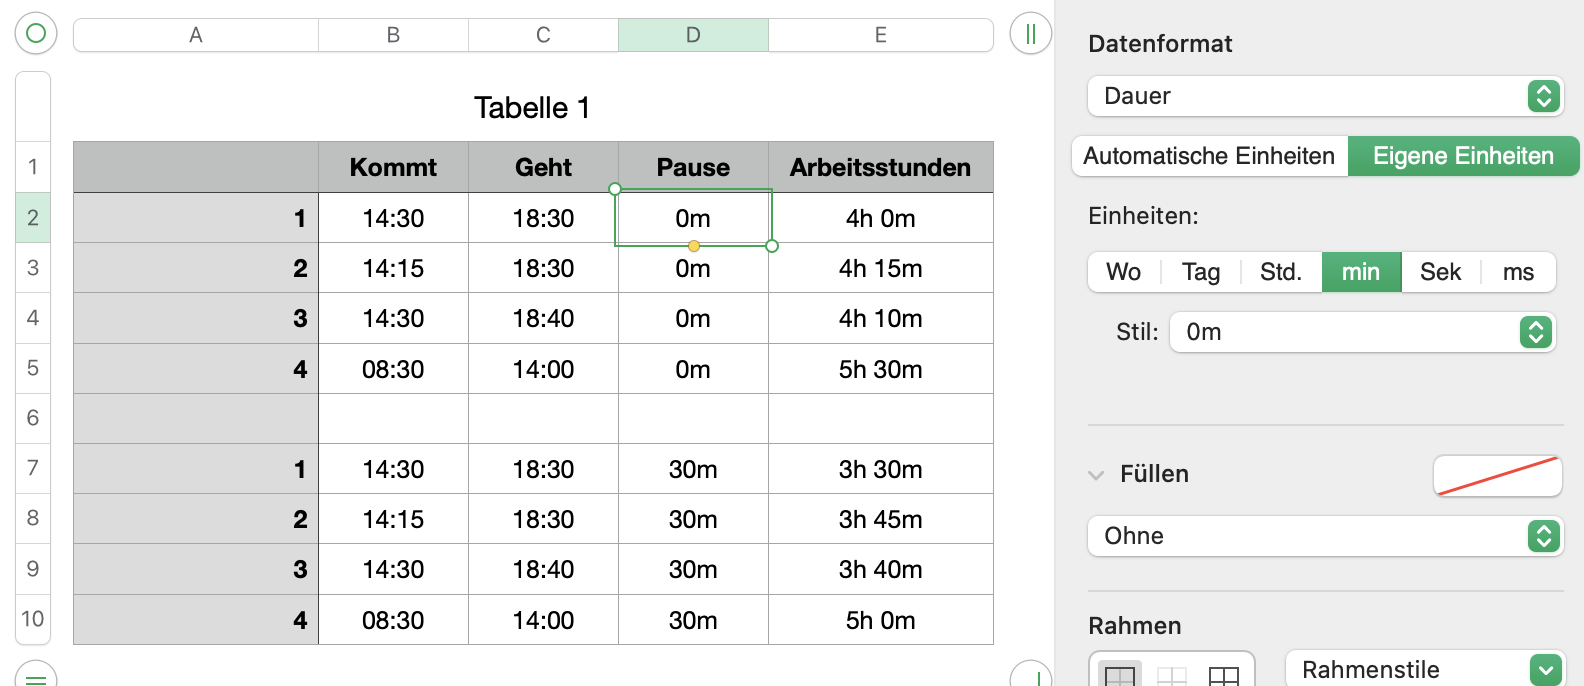
Task: Toggle the Wo unit
Action: pos(1124,272)
